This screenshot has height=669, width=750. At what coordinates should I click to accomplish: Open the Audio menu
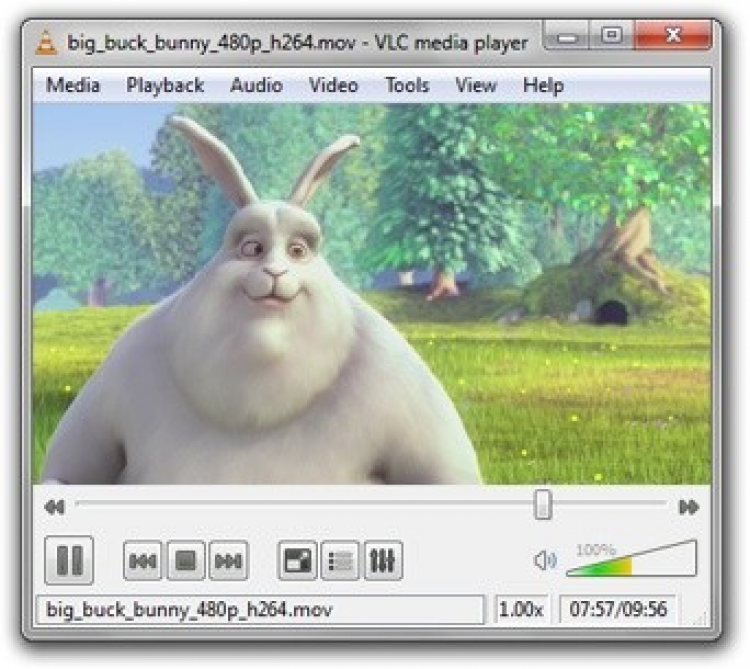click(256, 86)
